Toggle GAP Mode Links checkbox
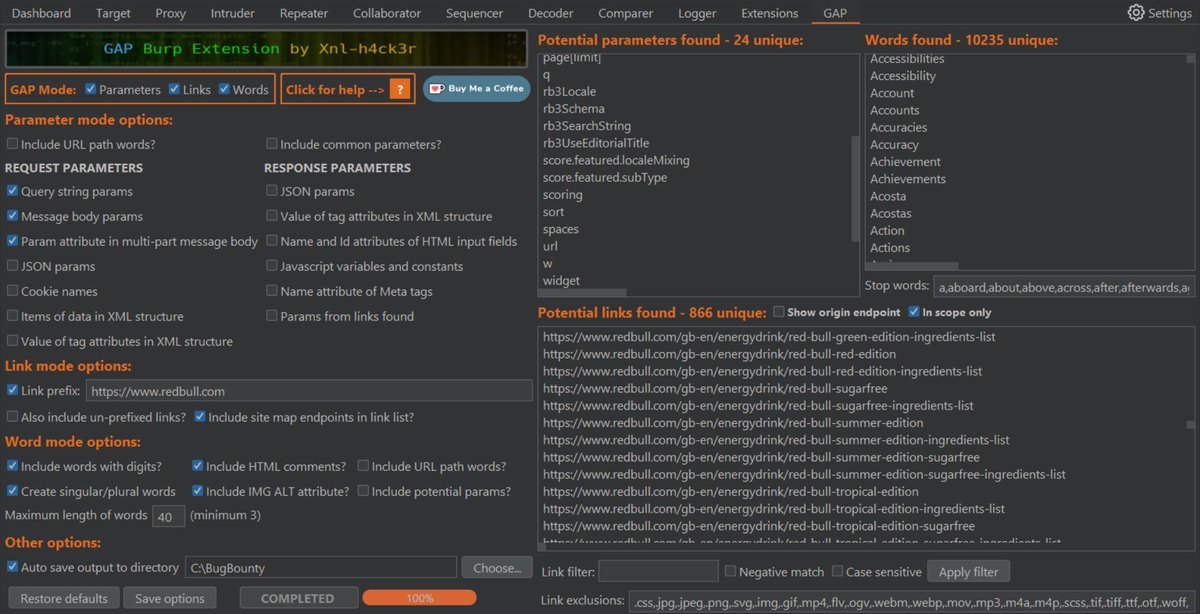 coord(174,89)
